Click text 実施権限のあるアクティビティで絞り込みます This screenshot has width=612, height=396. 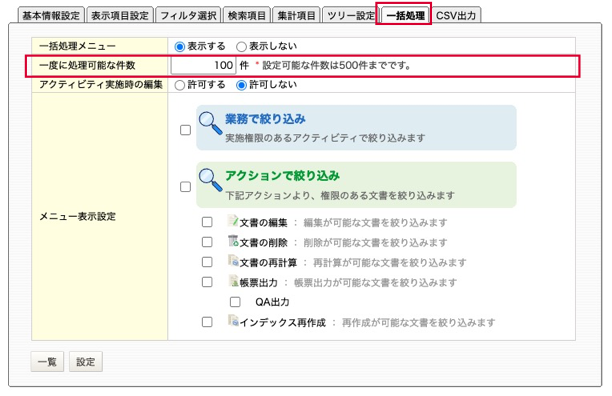pos(325,138)
